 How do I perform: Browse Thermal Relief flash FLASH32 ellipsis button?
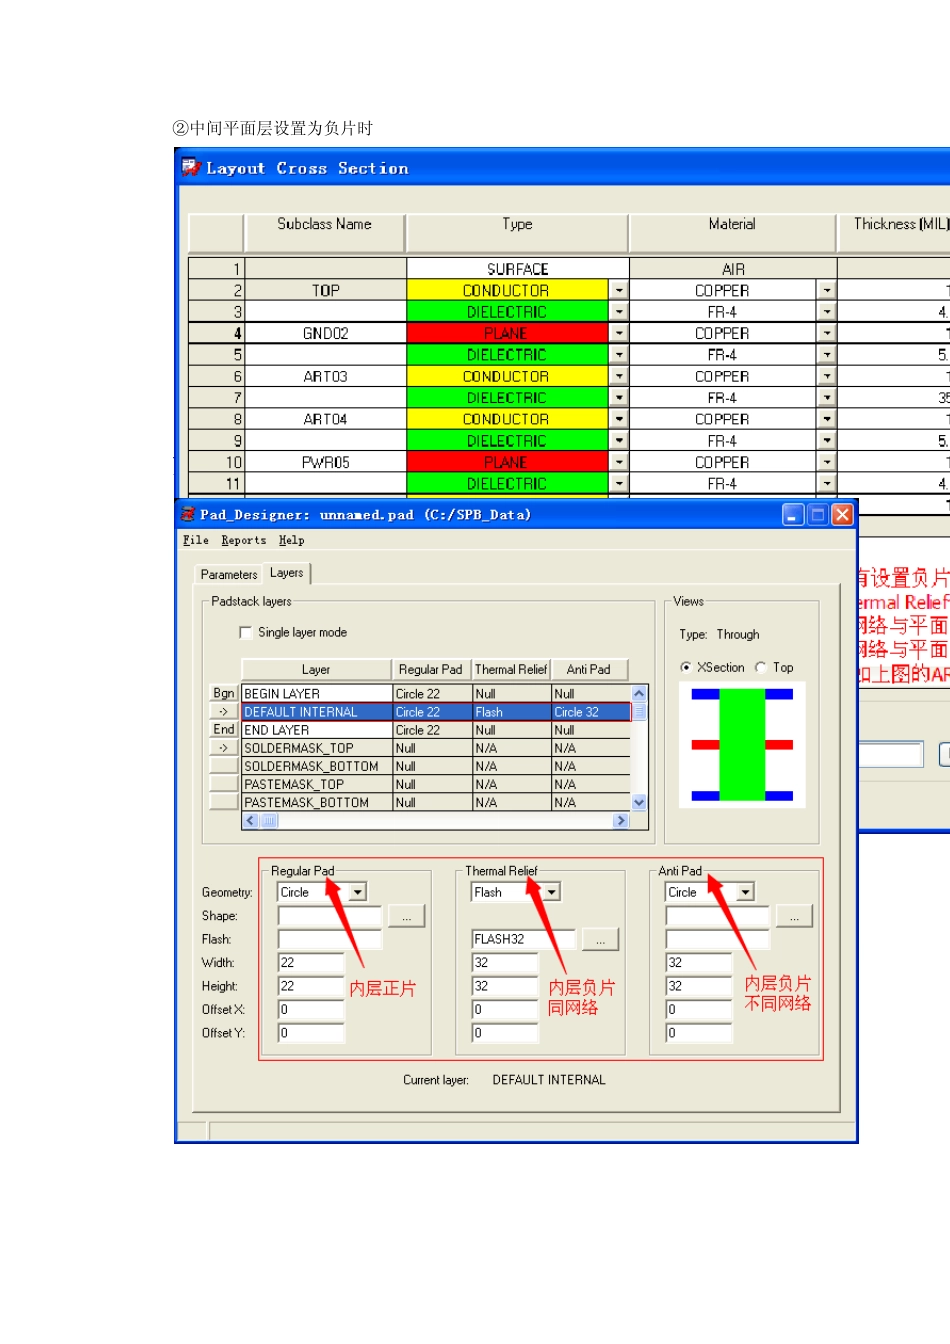coord(600,940)
